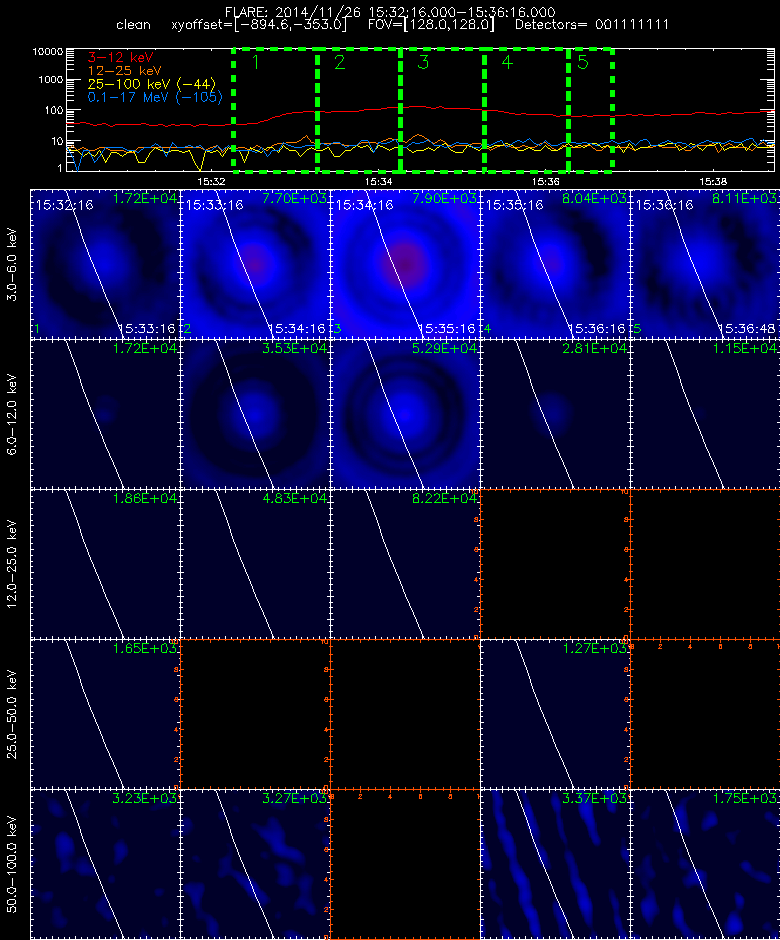780x940 pixels.
Task: Select interval number 5 in the light curve
Action: 591,111
